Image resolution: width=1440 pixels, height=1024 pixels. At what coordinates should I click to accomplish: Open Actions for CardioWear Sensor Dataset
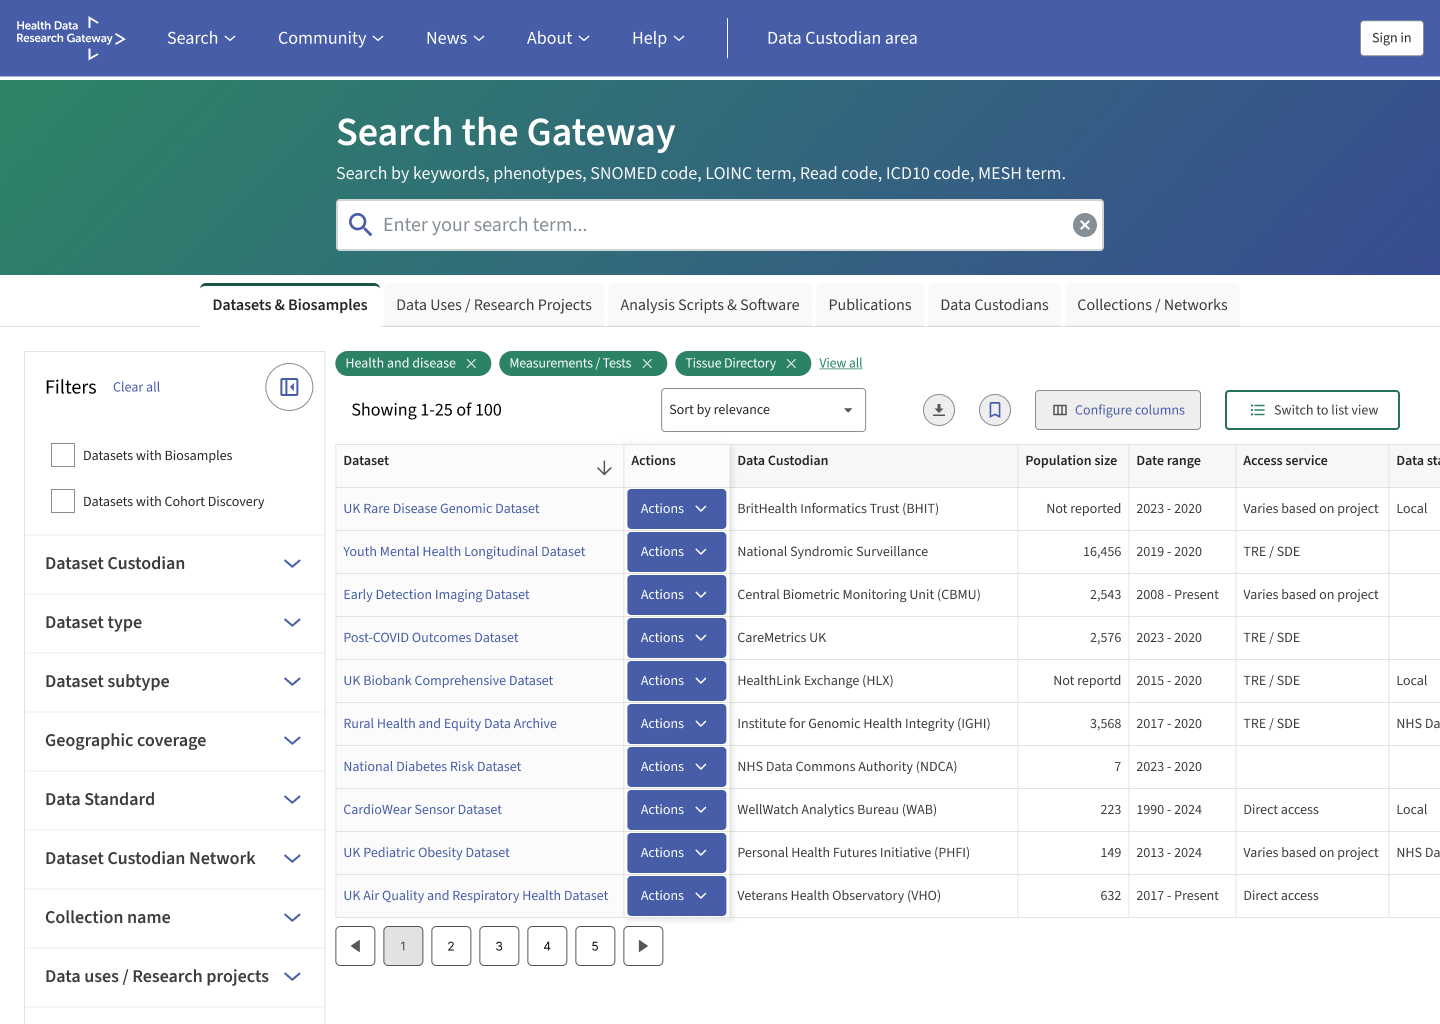(676, 810)
